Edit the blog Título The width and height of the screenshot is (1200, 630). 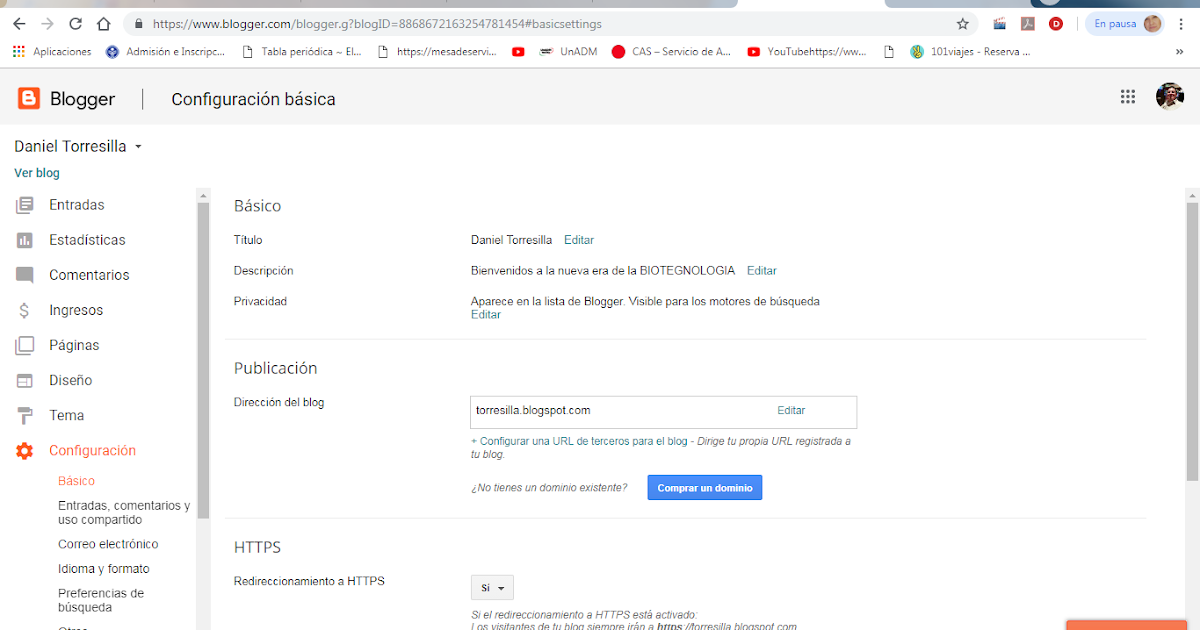579,240
